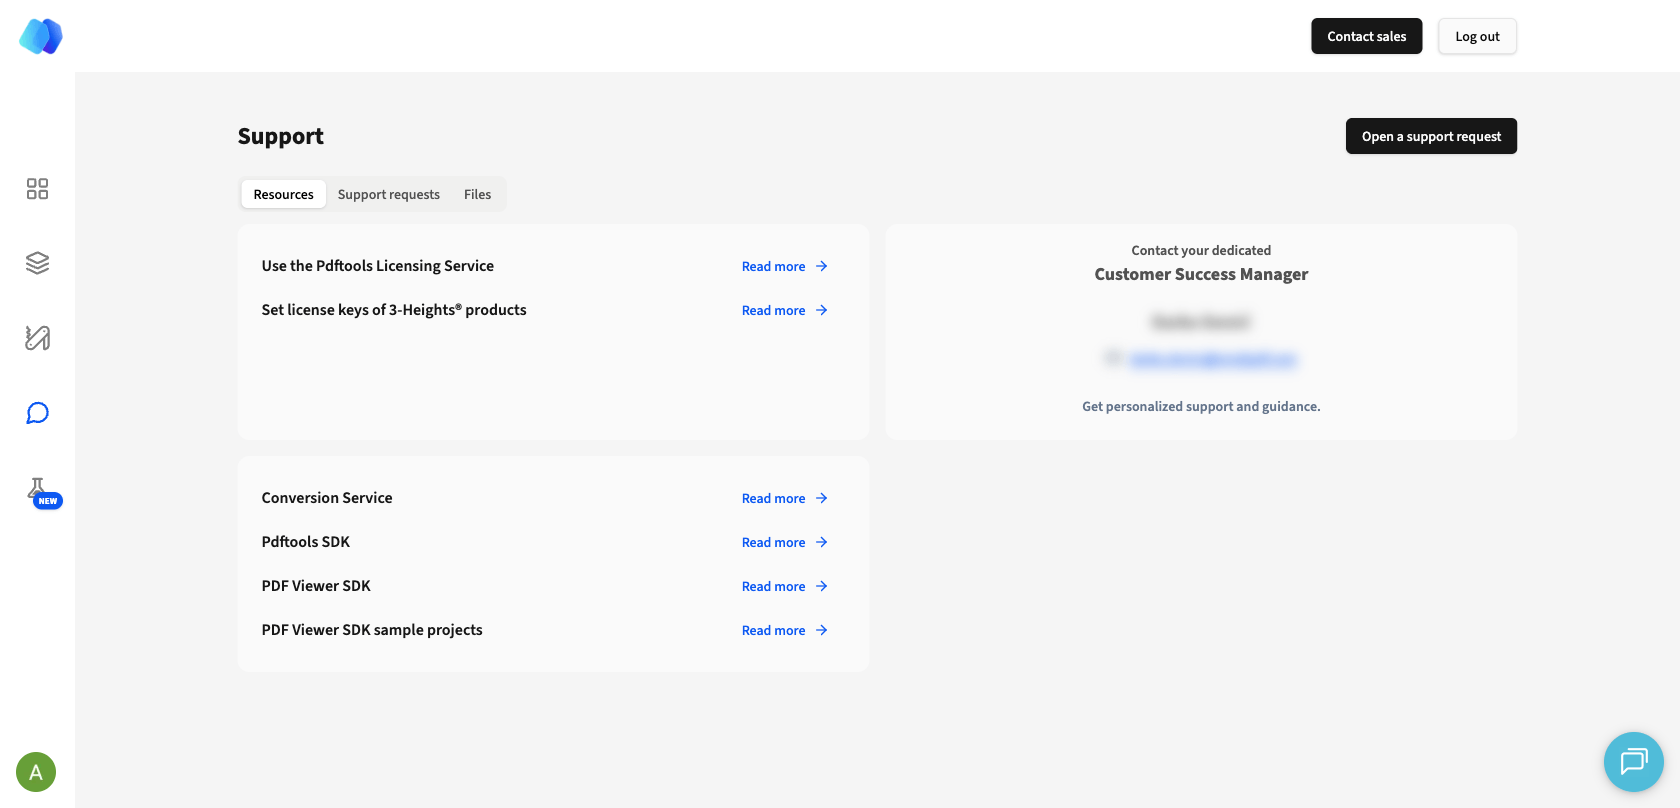Select the support chat bubble sidebar icon
This screenshot has height=808, width=1680.
click(x=37, y=413)
